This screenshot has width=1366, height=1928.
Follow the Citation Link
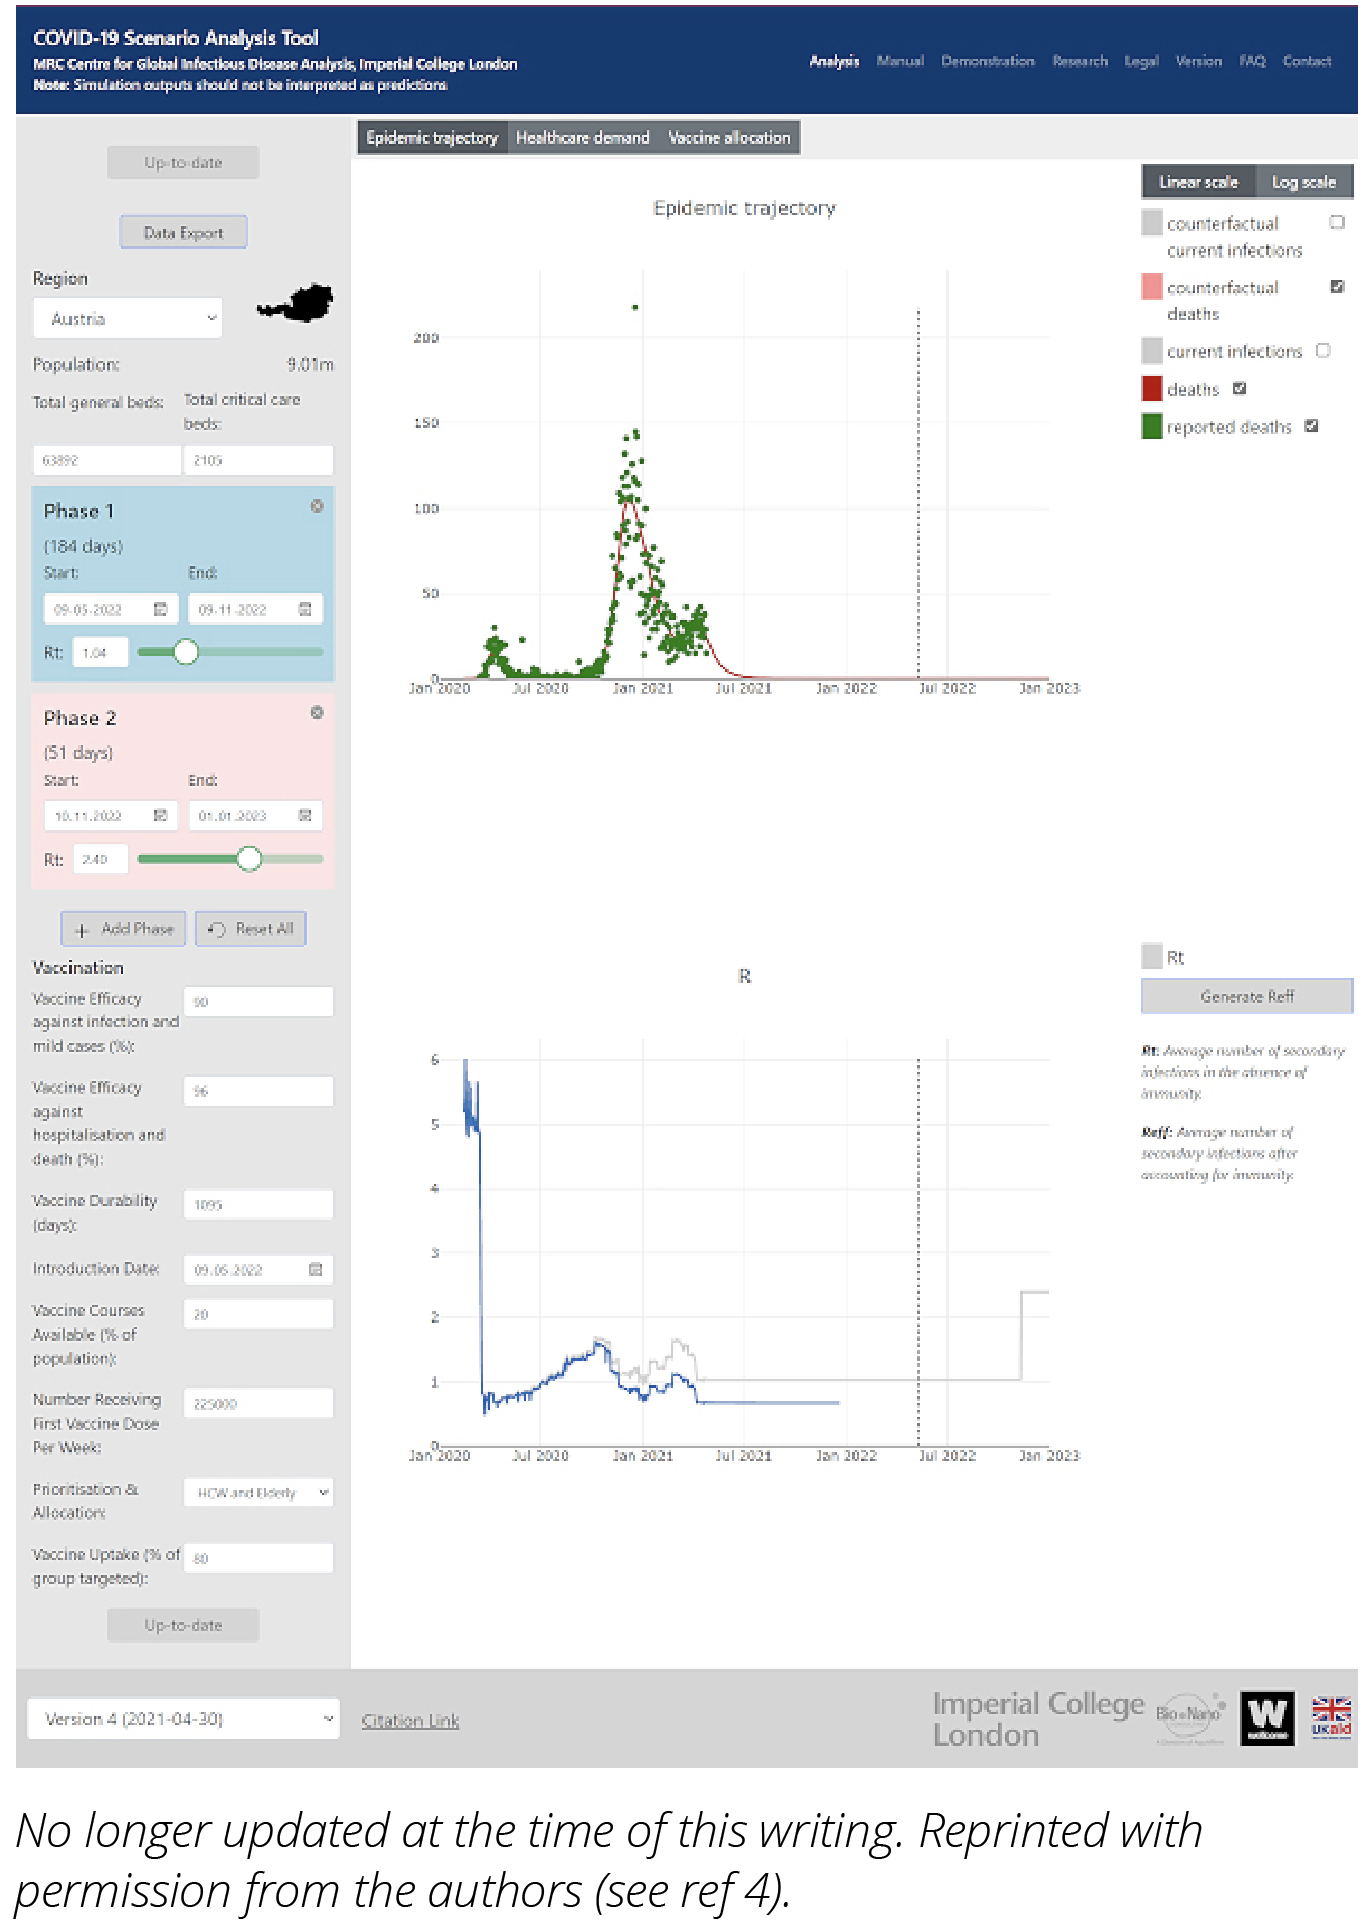pos(410,1720)
